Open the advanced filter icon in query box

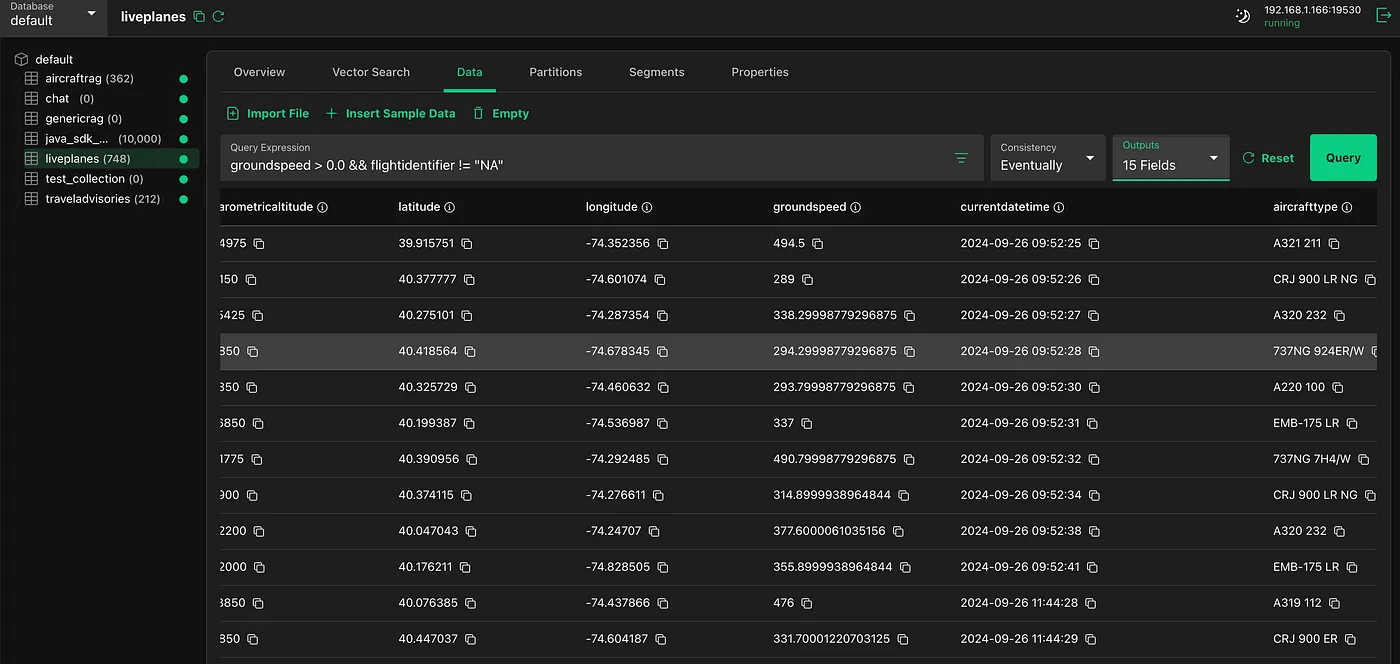click(x=961, y=158)
